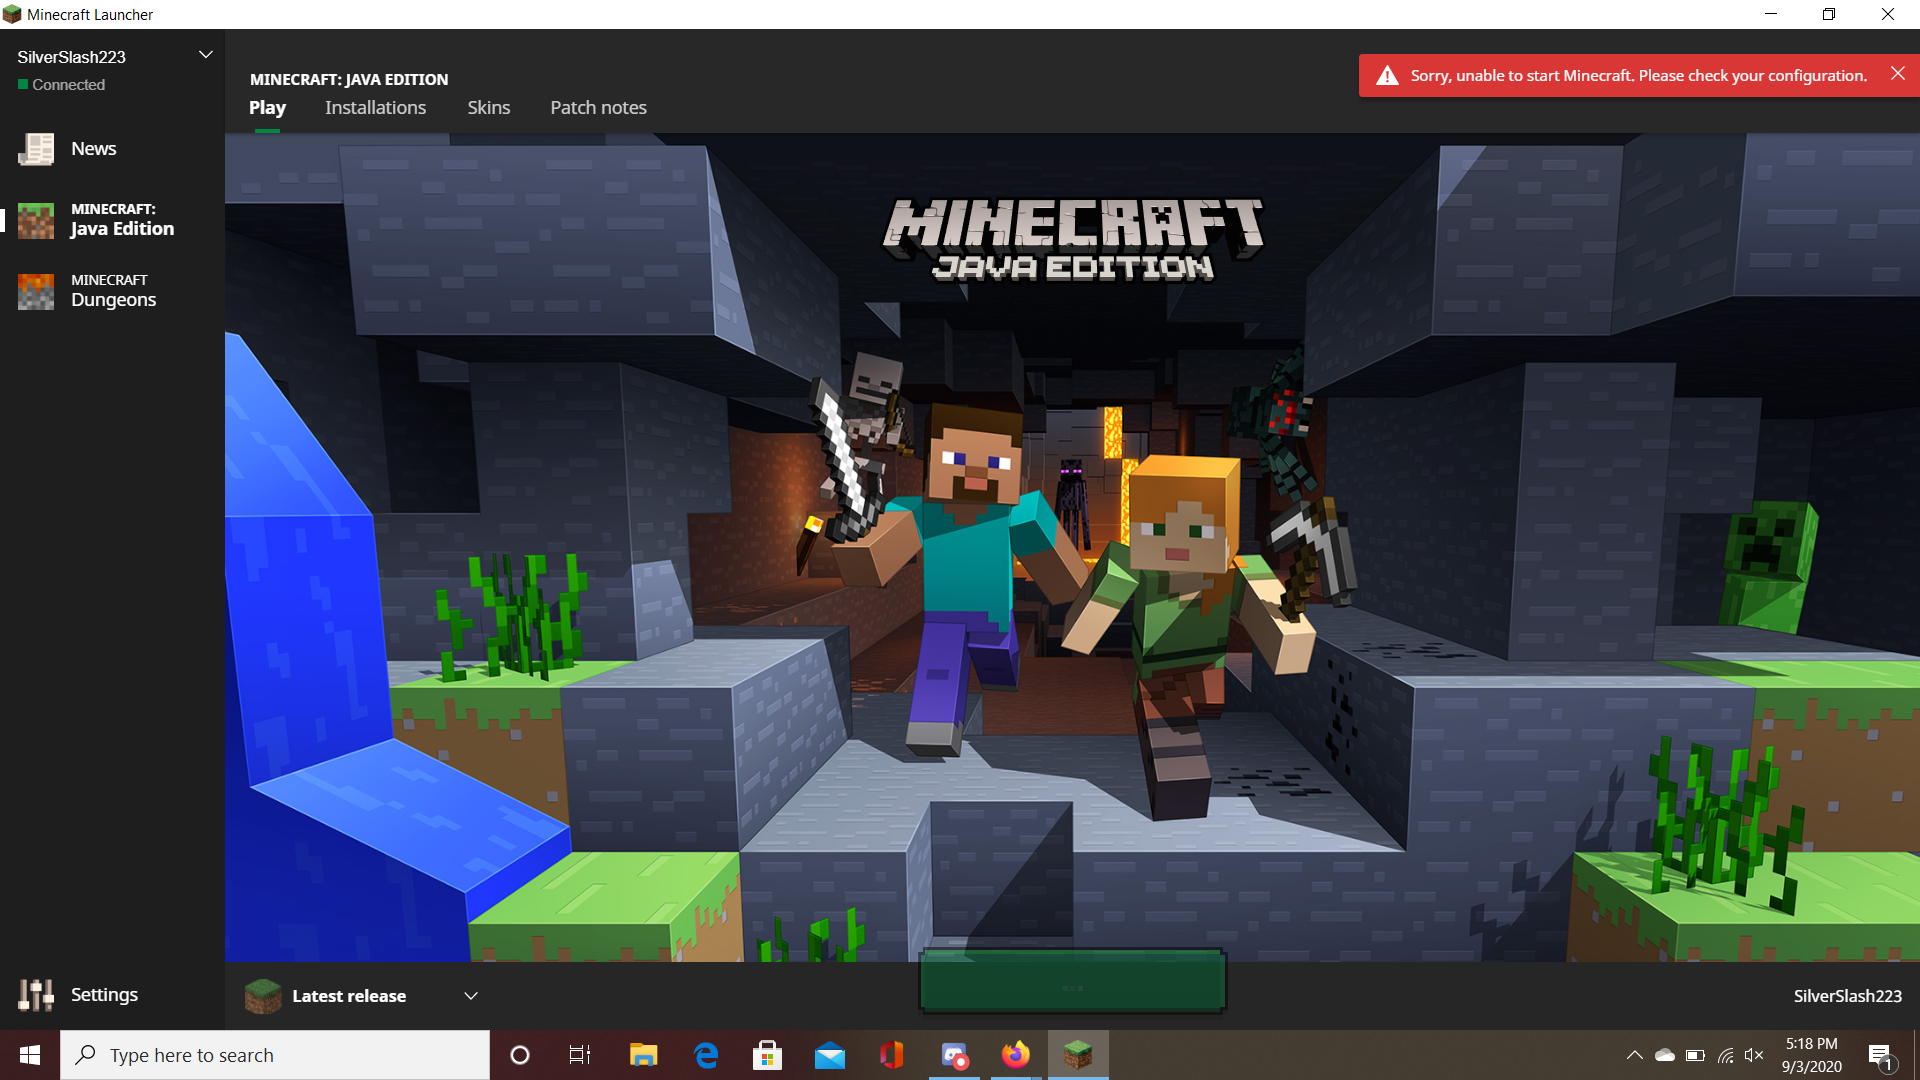Open Task View on the taskbar
The height and width of the screenshot is (1080, 1920).
tap(580, 1055)
